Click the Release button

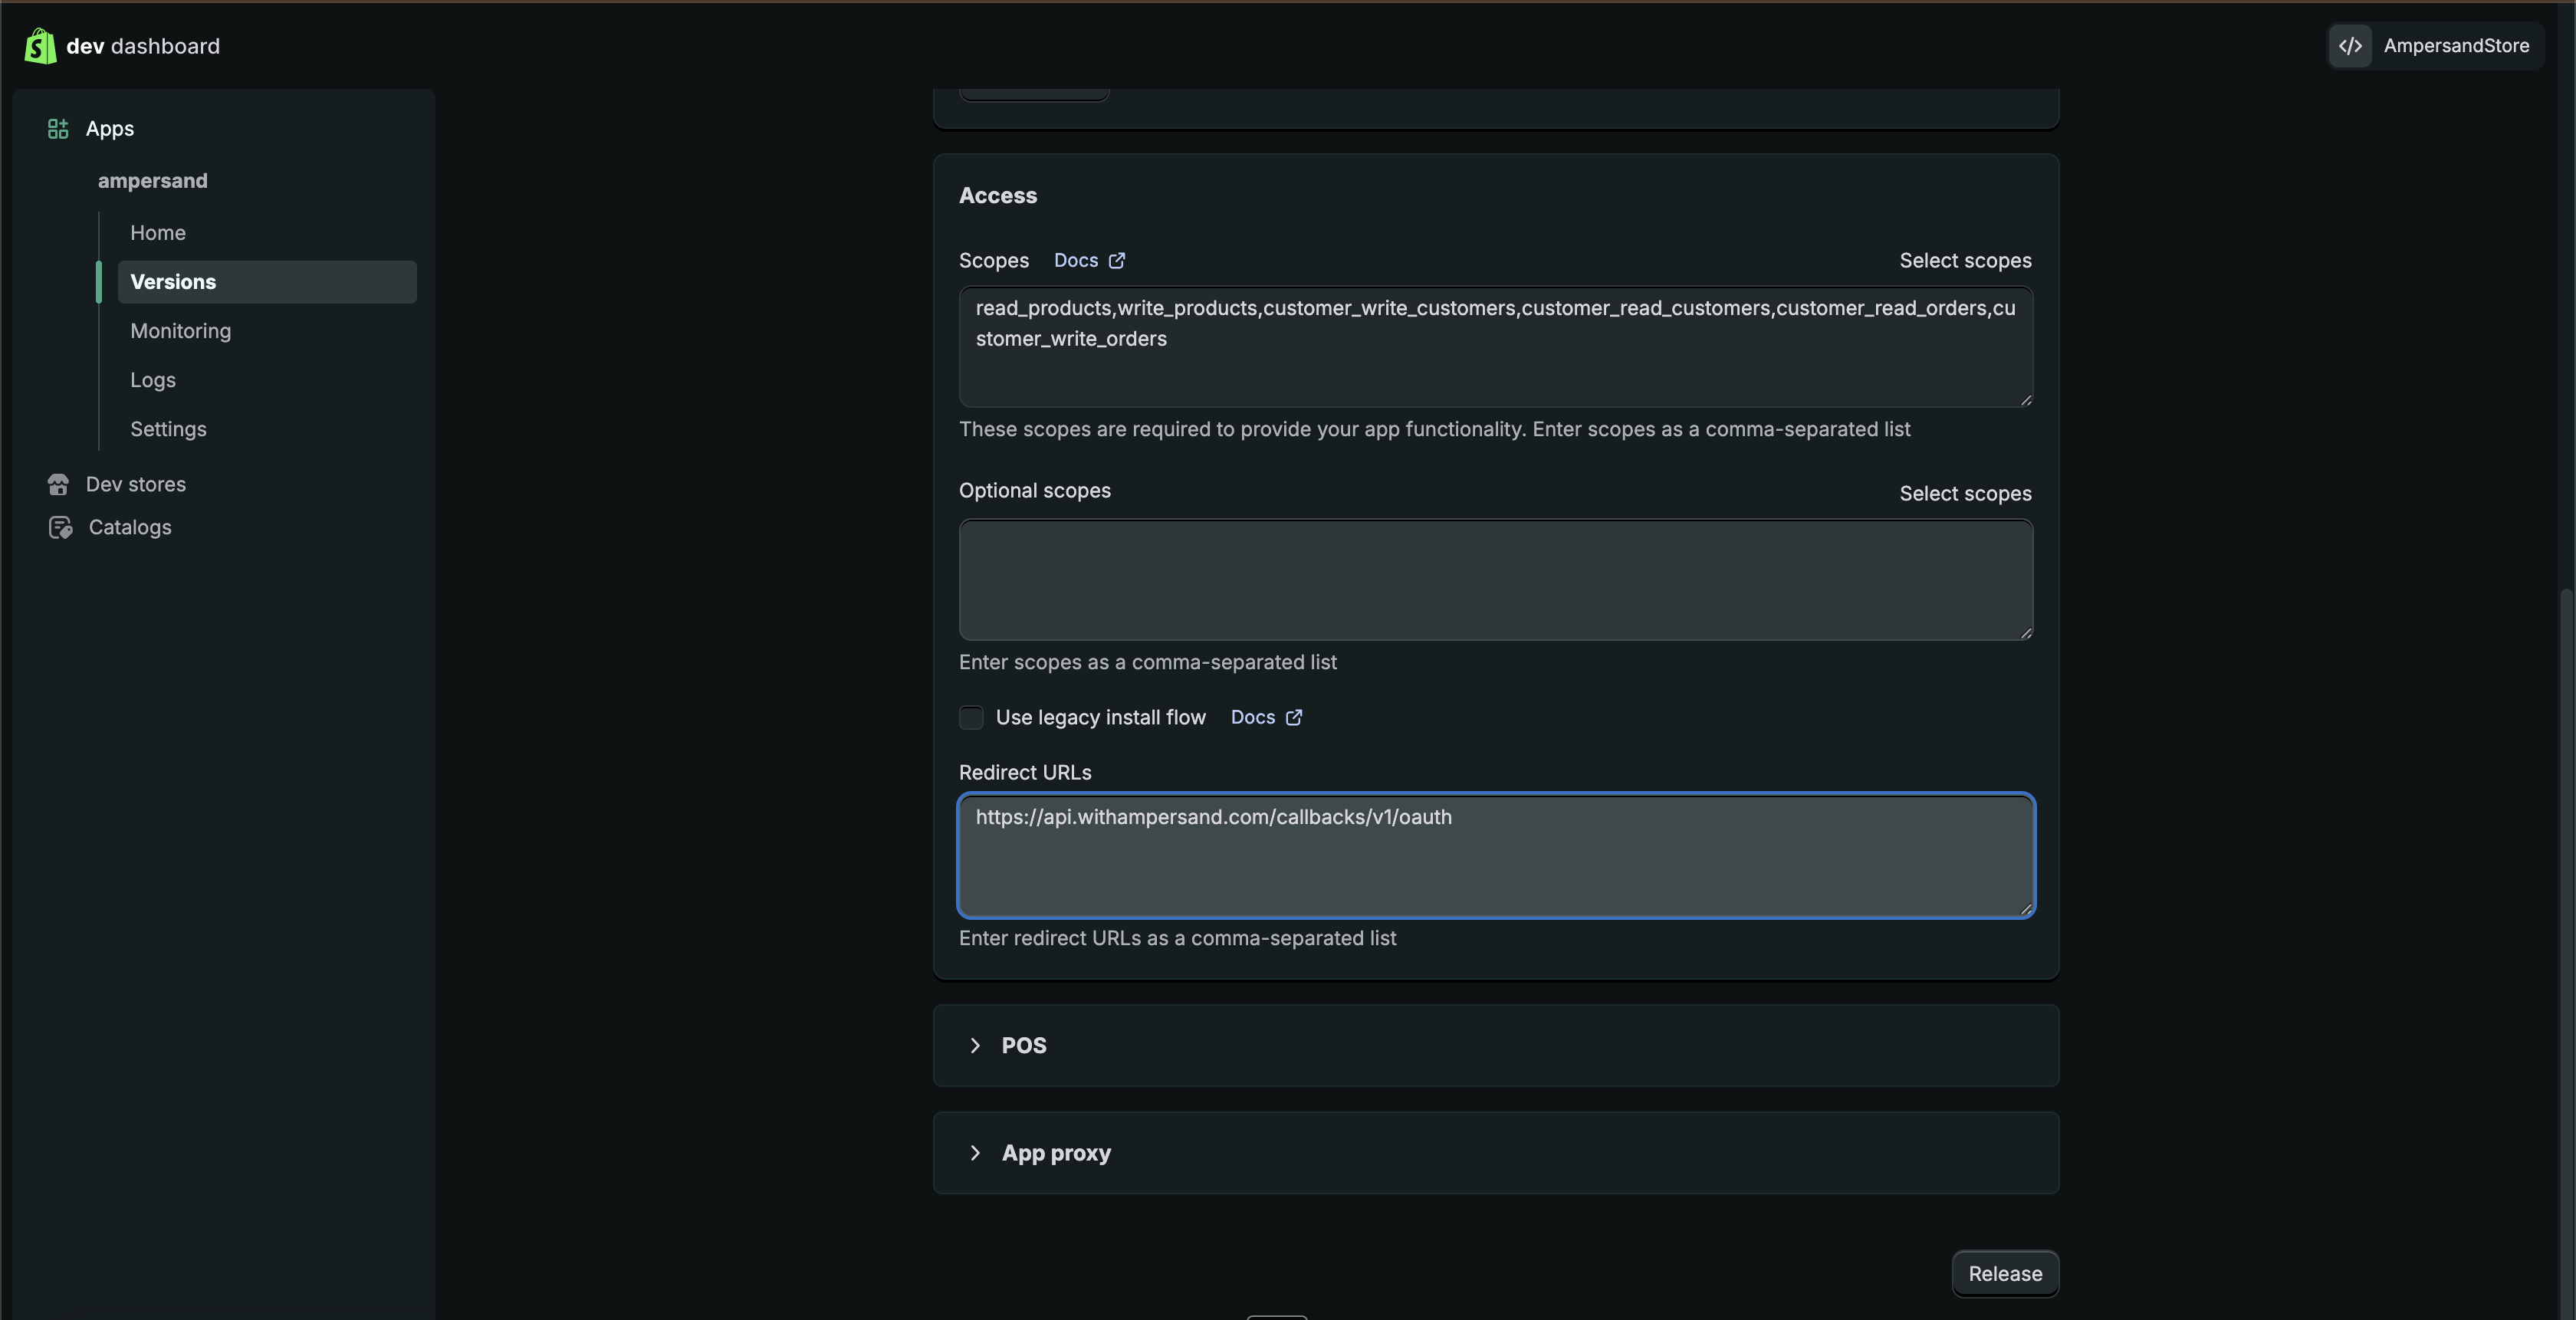tap(2004, 1273)
